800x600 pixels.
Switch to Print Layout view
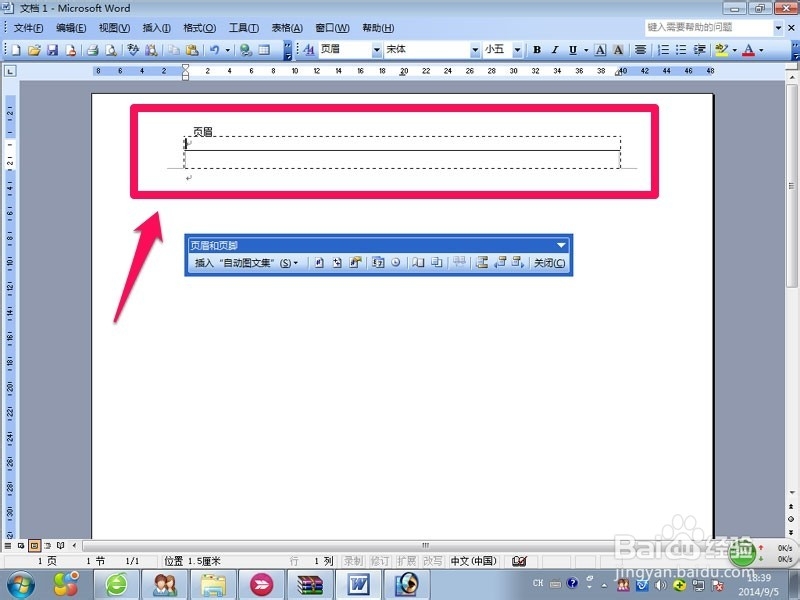pyautogui.click(x=34, y=546)
